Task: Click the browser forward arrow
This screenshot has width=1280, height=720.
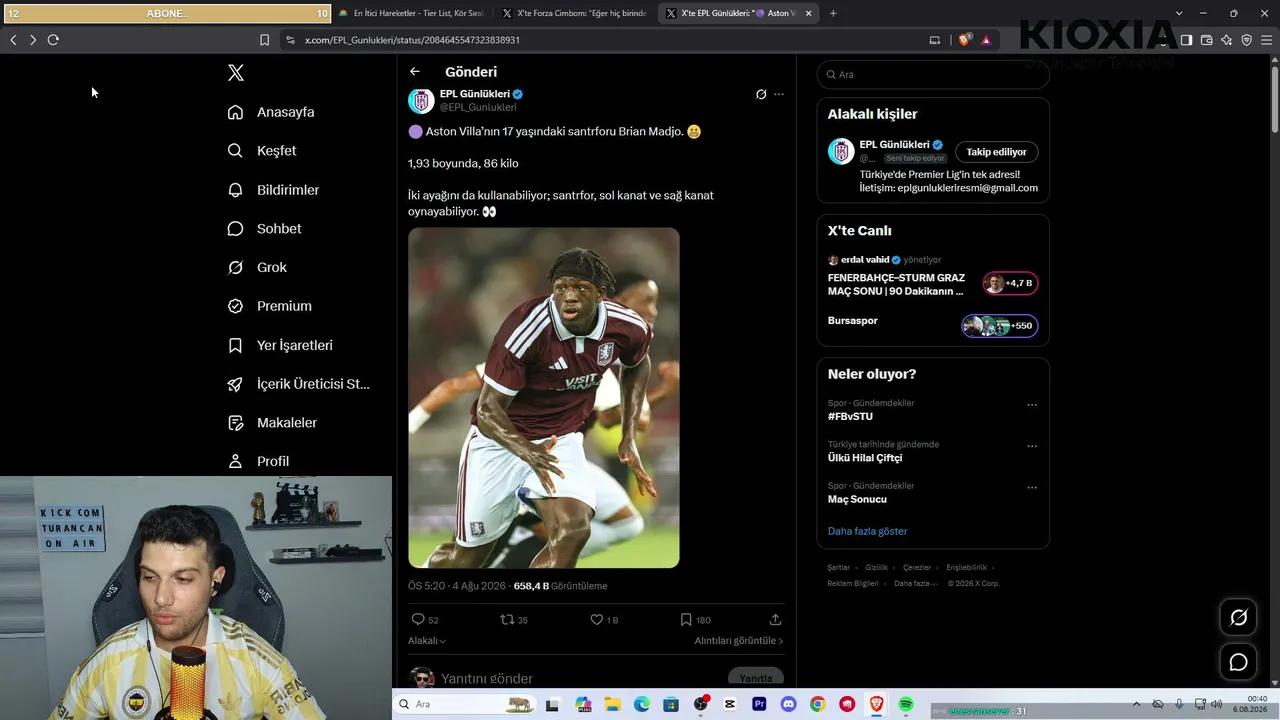Action: [33, 40]
